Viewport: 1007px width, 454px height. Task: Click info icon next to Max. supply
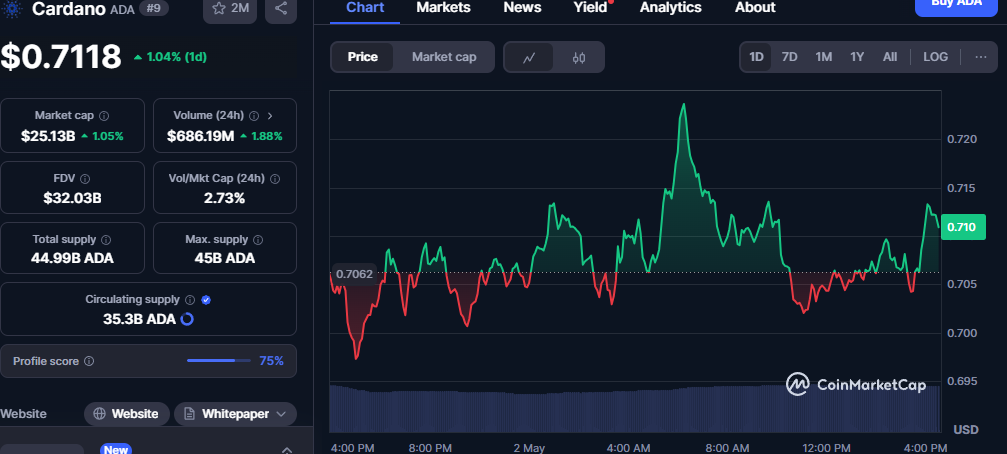(x=258, y=240)
